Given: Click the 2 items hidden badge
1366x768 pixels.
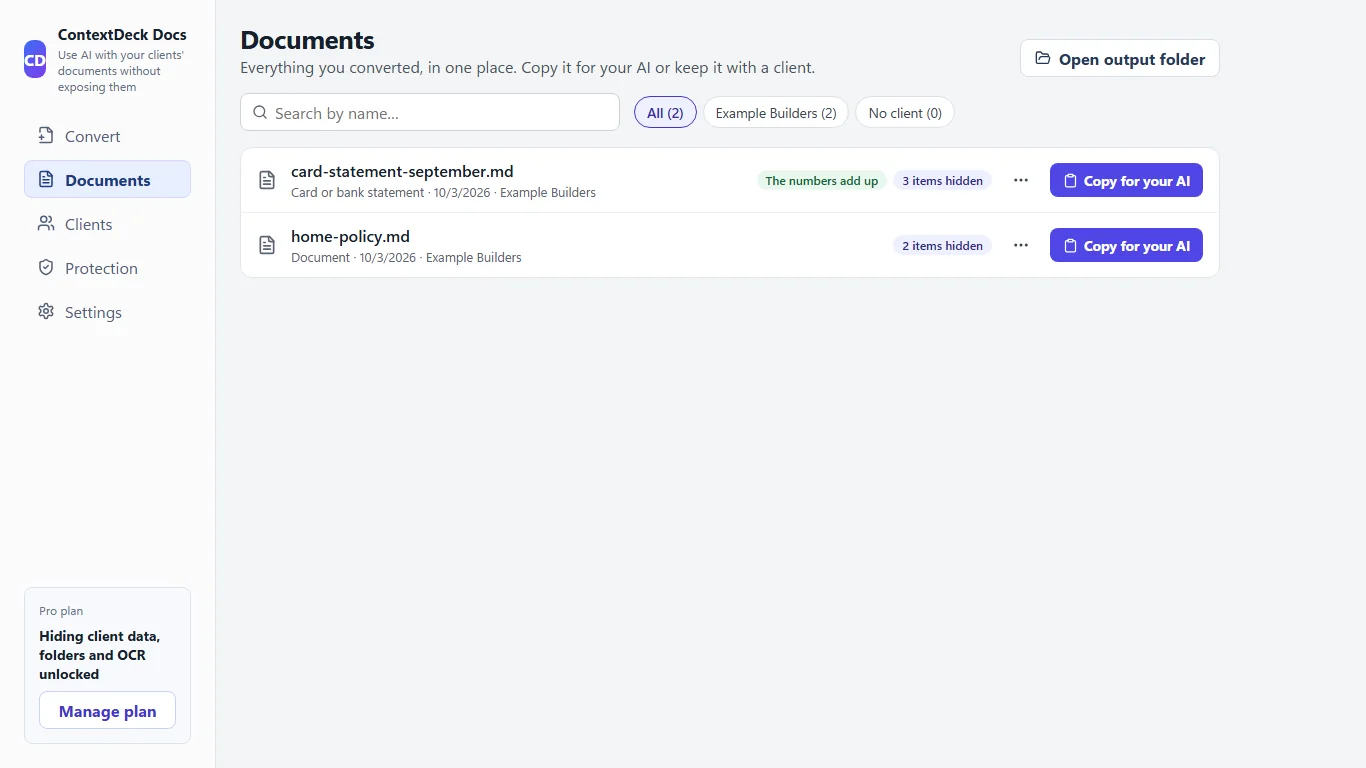Looking at the screenshot, I should point(942,246).
